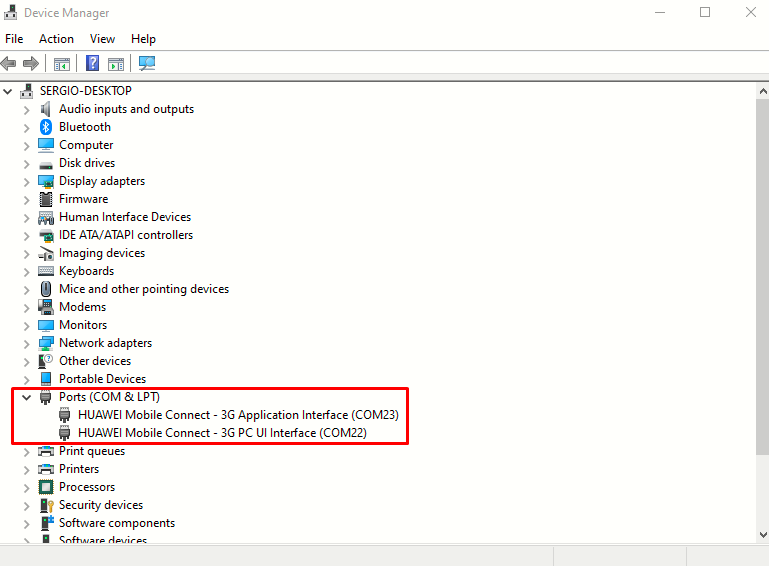Screen dimensions: 769x566
Task: Click the Software components puzzle icon
Action: tap(47, 523)
